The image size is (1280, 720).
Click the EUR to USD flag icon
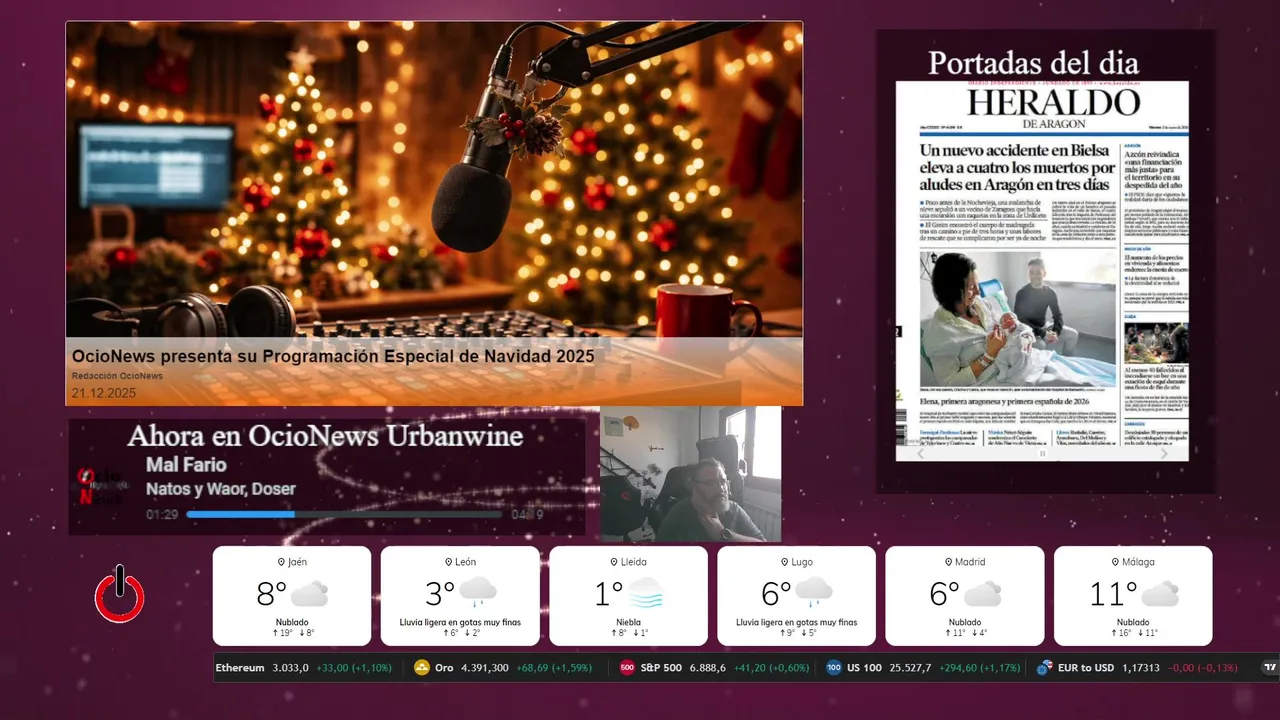1044,667
